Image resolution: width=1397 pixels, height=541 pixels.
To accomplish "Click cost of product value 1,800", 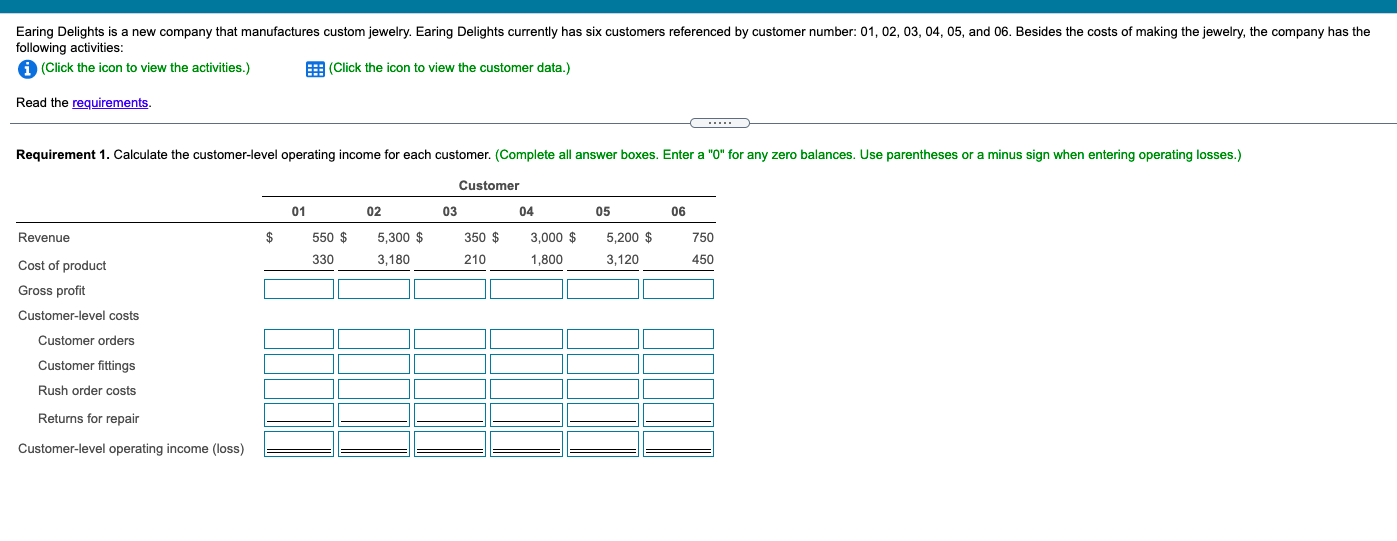I will click(x=546, y=260).
